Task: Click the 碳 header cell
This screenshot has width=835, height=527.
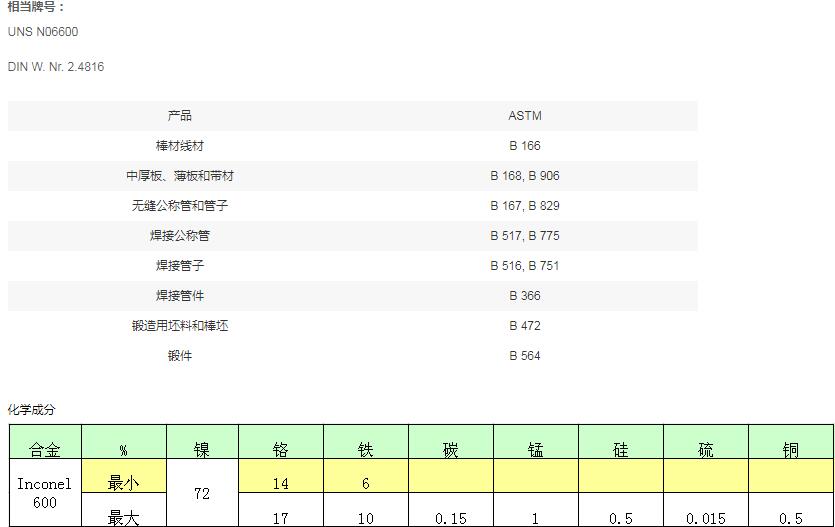Action: (451, 442)
